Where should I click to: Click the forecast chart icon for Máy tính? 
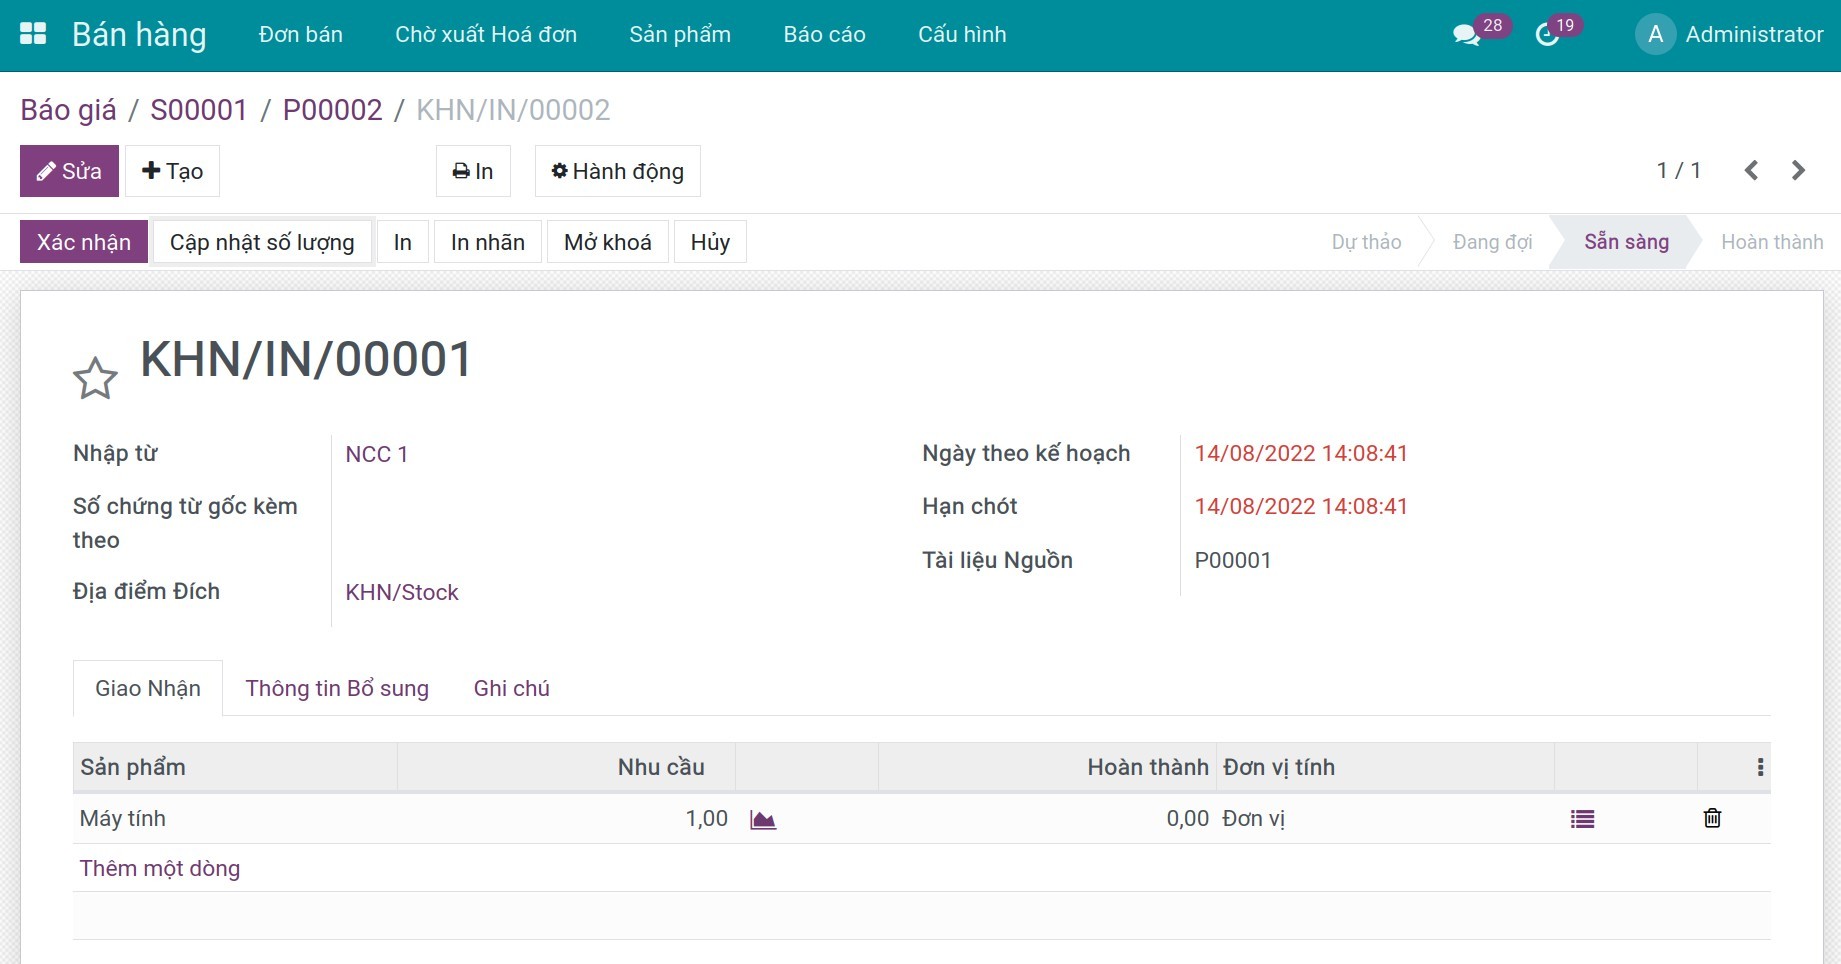[763, 820]
